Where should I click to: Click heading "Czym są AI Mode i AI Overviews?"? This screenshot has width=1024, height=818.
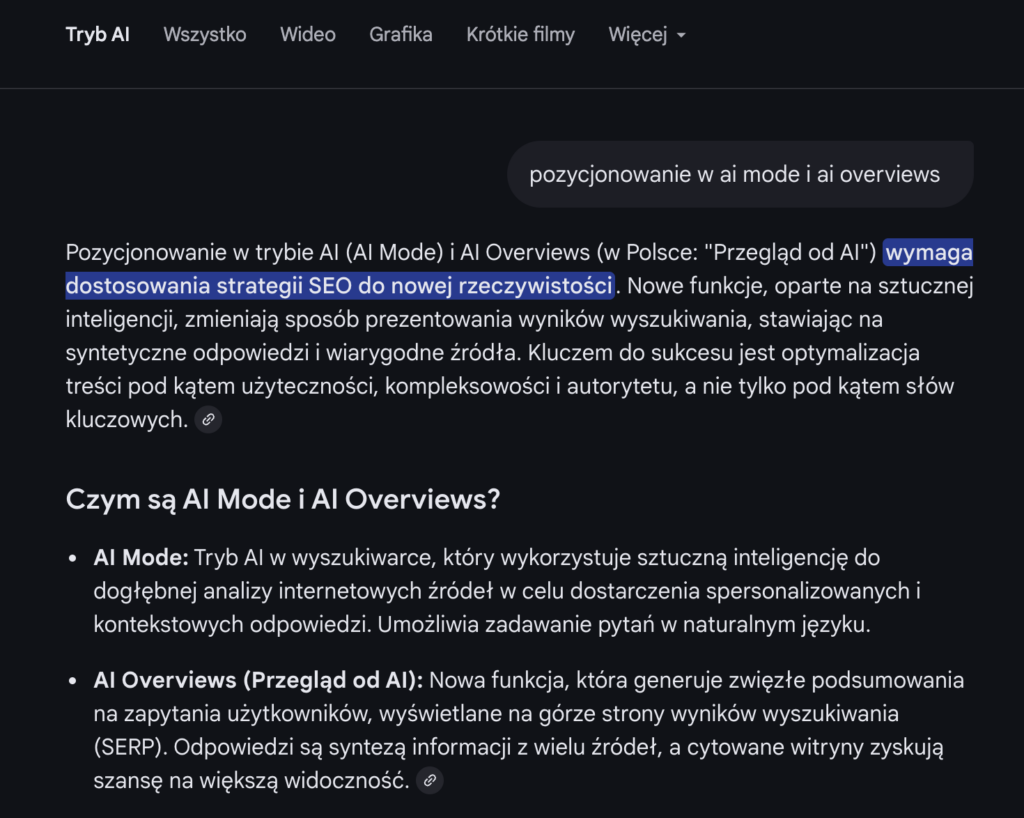tap(282, 499)
